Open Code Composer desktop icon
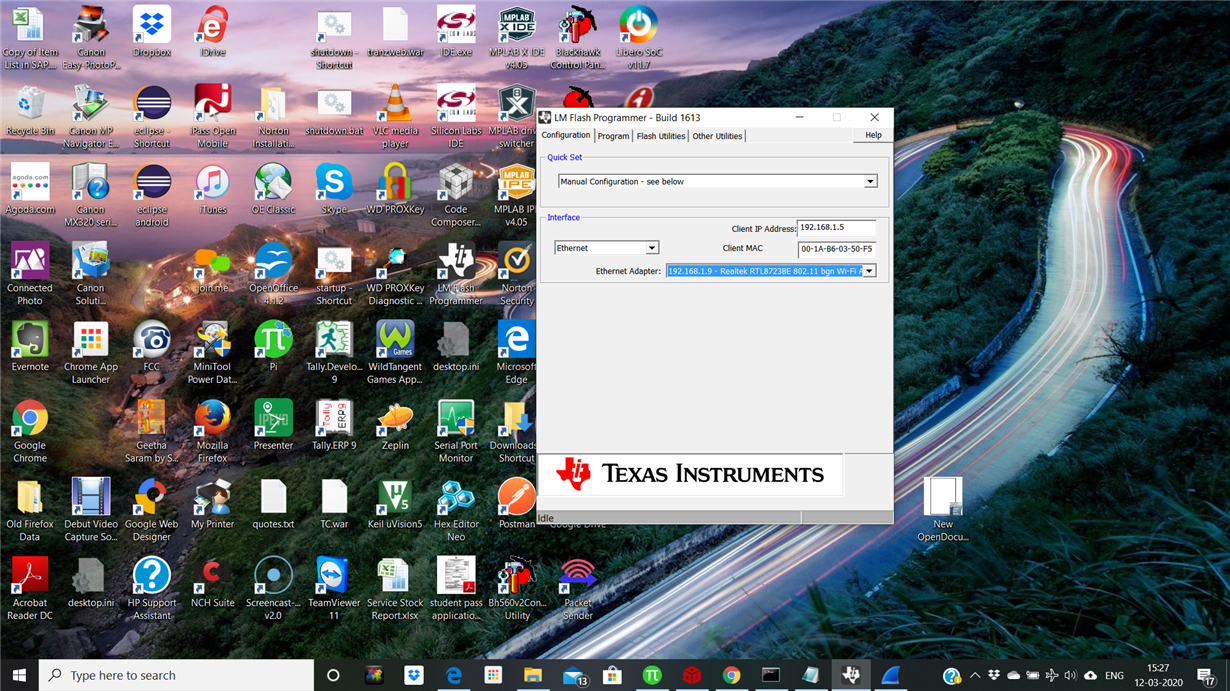1230x691 pixels. [x=456, y=196]
